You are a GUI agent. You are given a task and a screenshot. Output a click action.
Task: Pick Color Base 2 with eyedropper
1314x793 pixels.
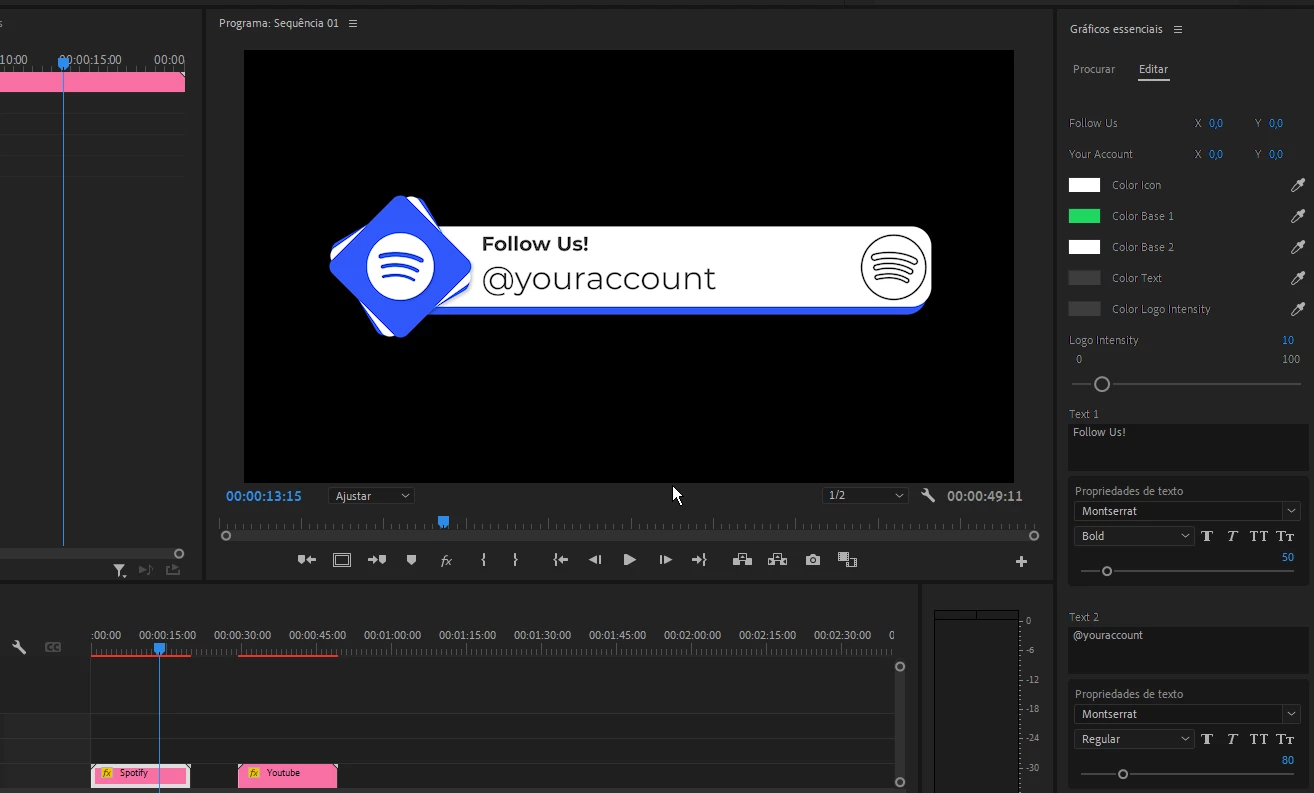(1298, 247)
